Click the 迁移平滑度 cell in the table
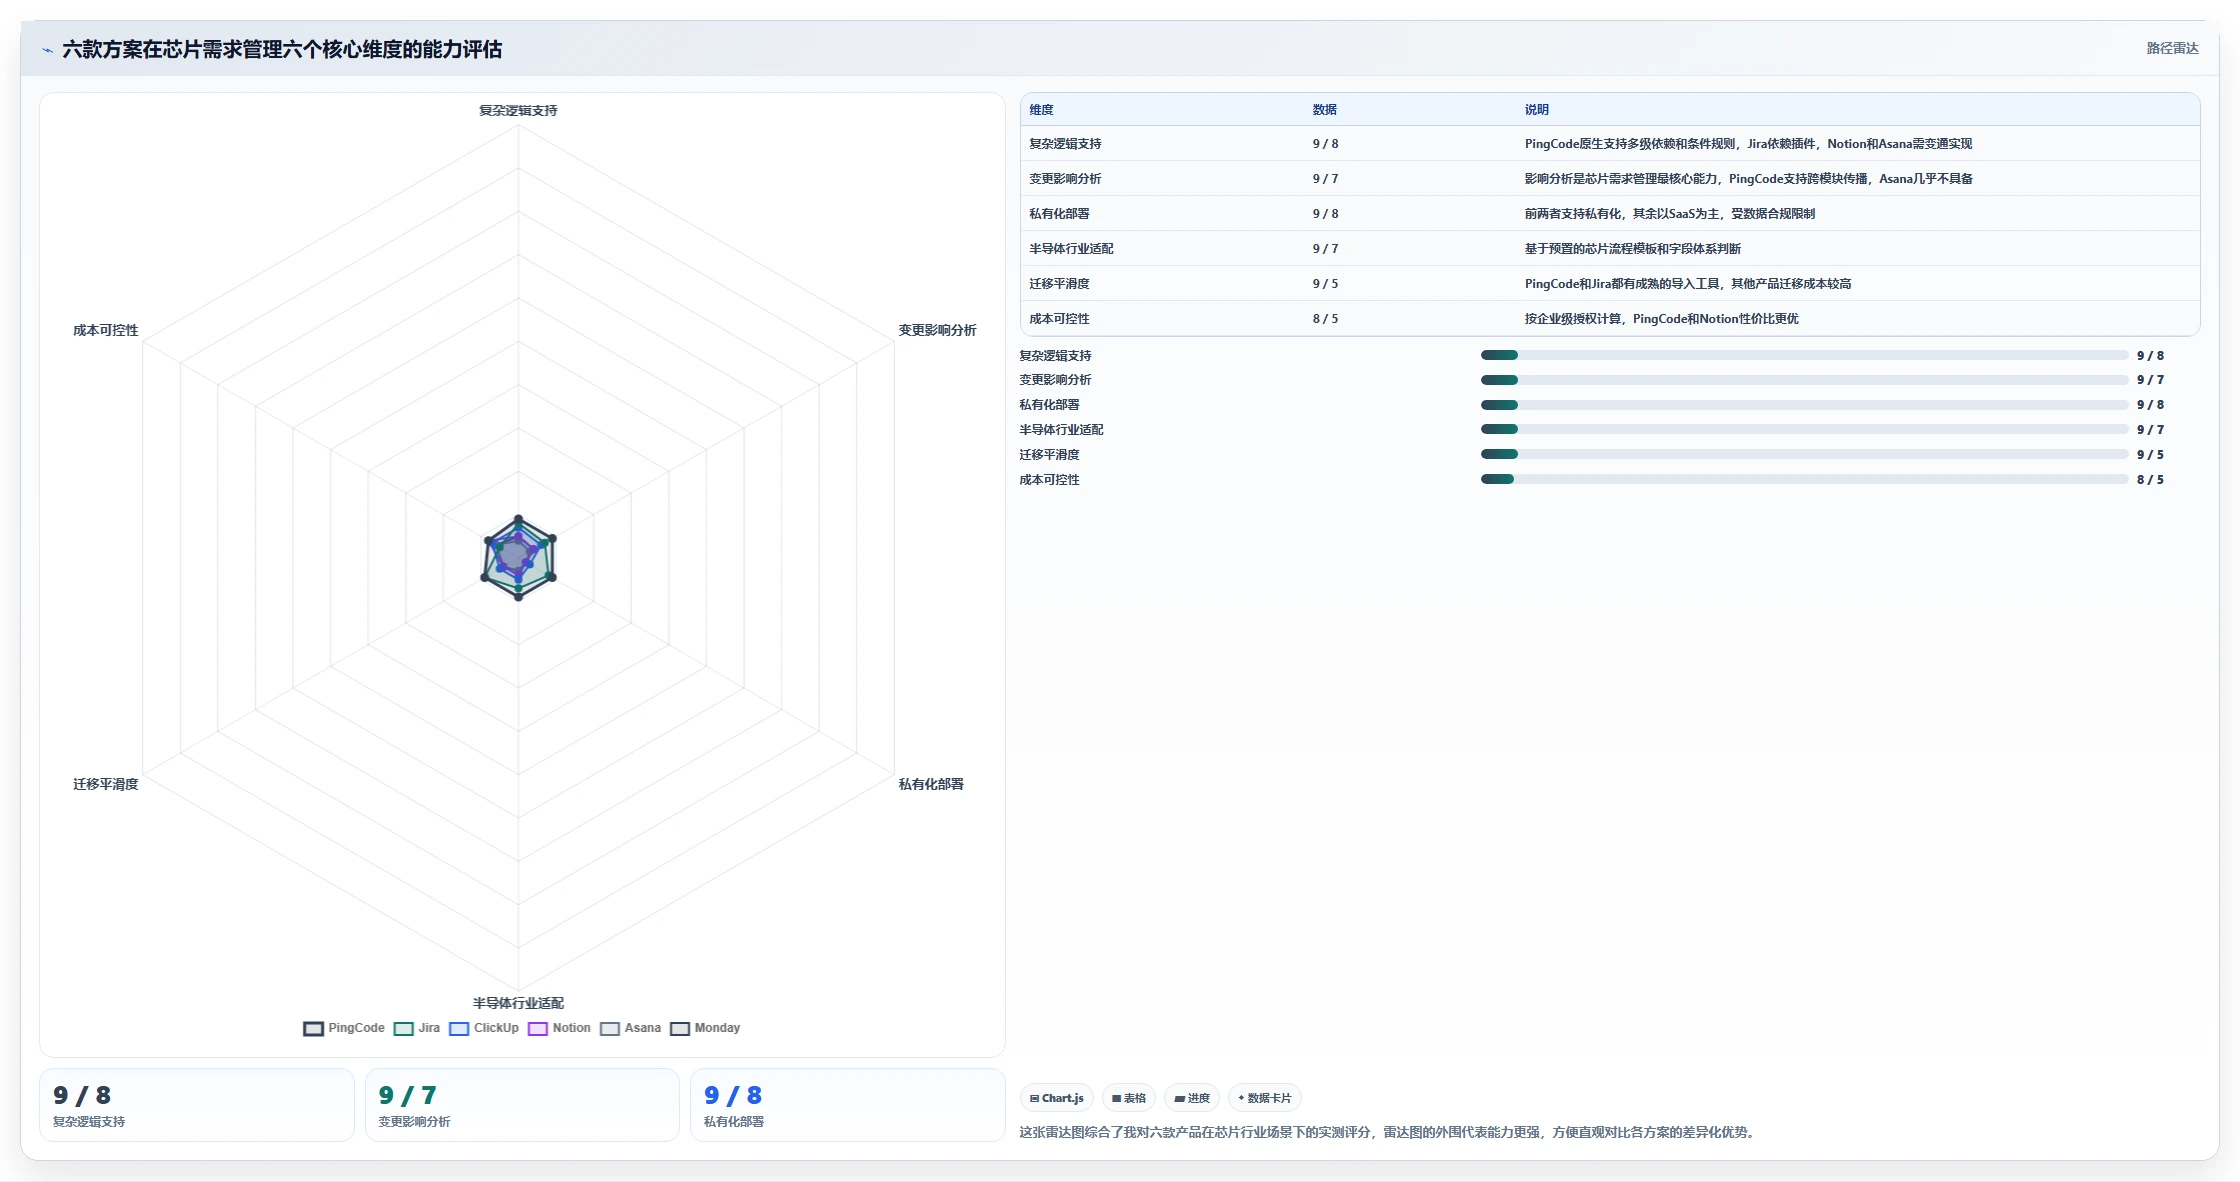Viewport: 2240px width, 1182px height. click(1060, 284)
